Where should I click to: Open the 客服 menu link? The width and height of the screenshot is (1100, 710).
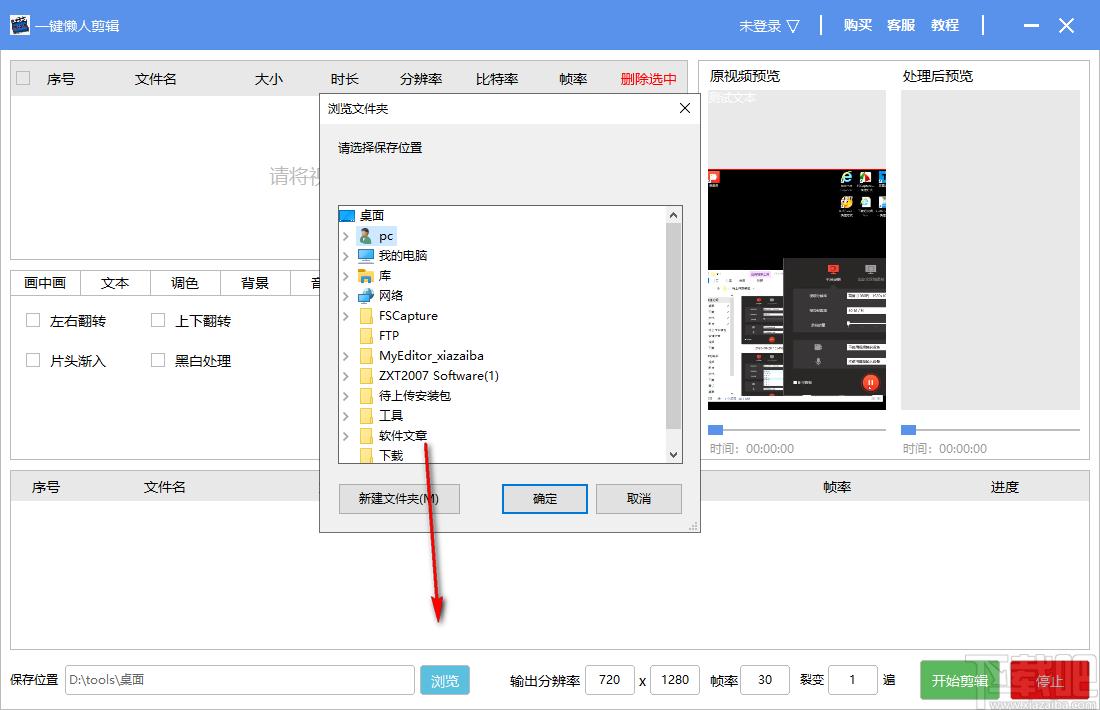901,25
